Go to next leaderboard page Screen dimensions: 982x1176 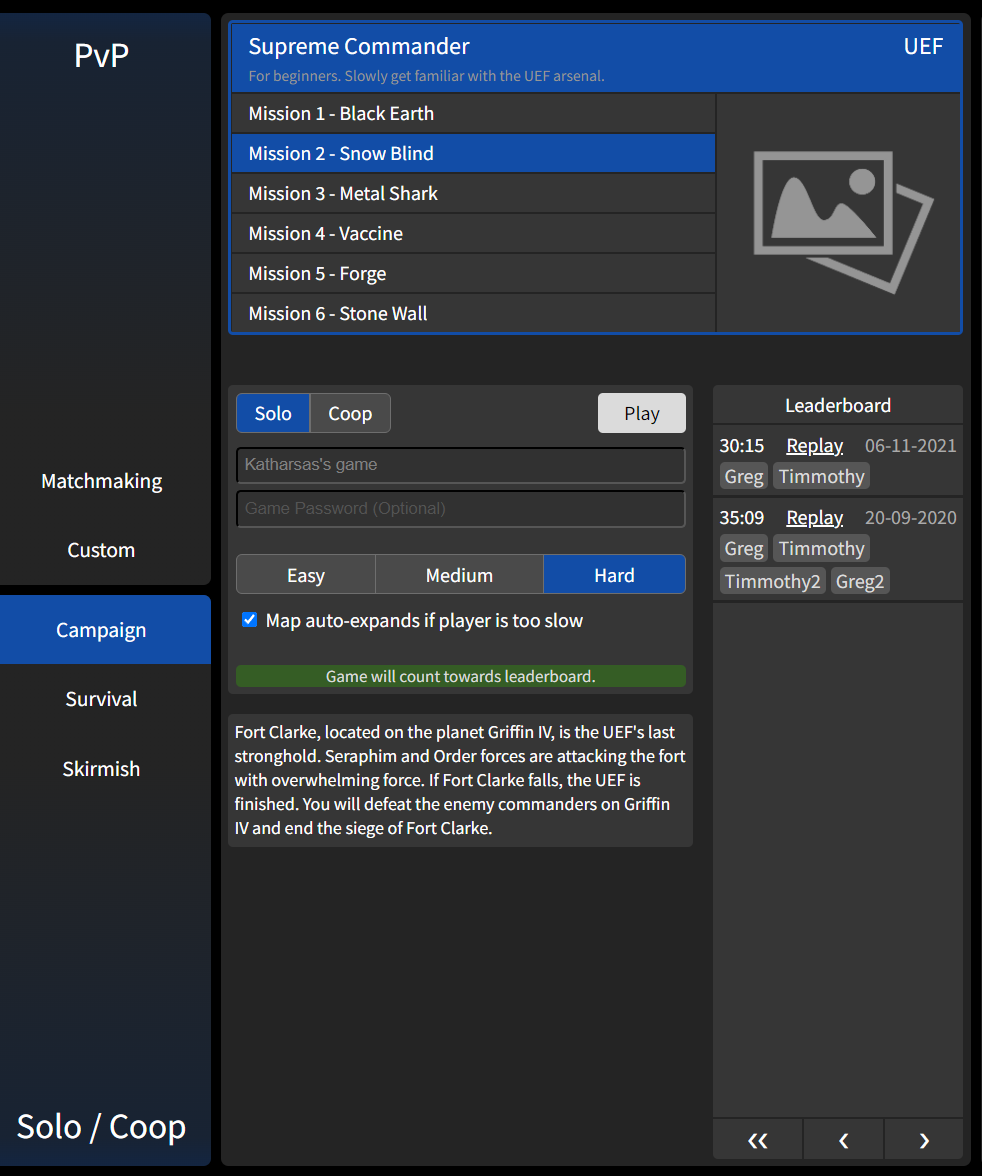(924, 1140)
